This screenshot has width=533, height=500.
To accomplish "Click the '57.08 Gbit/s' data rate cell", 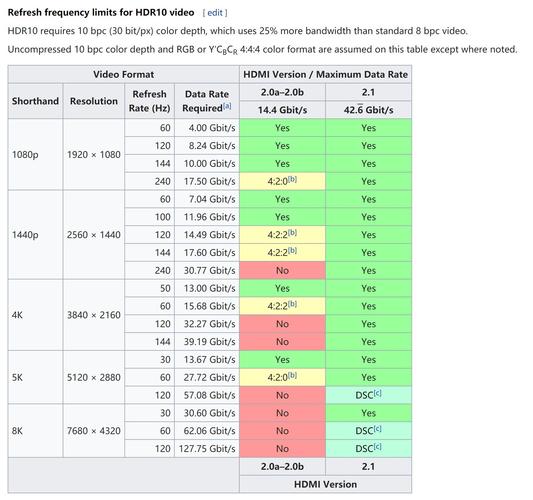I will click(207, 395).
